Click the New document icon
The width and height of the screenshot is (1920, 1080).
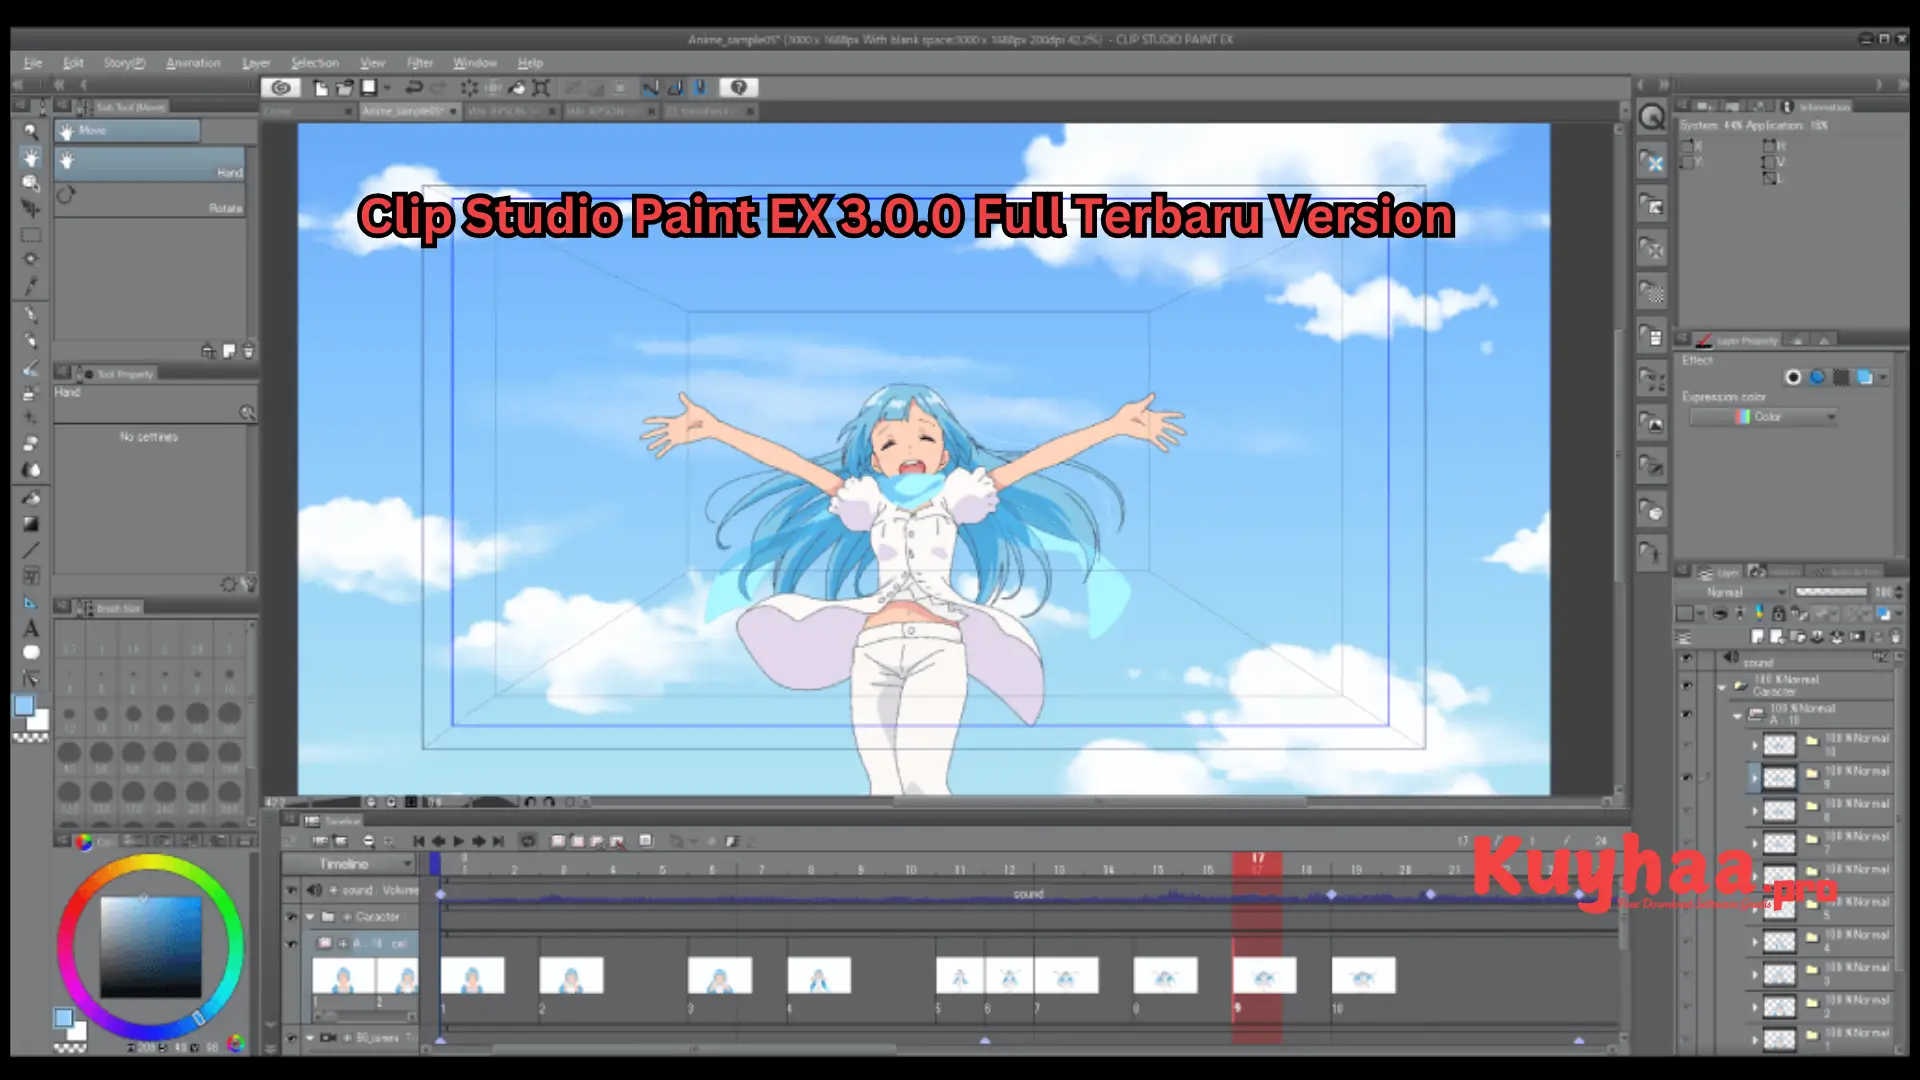pos(321,88)
